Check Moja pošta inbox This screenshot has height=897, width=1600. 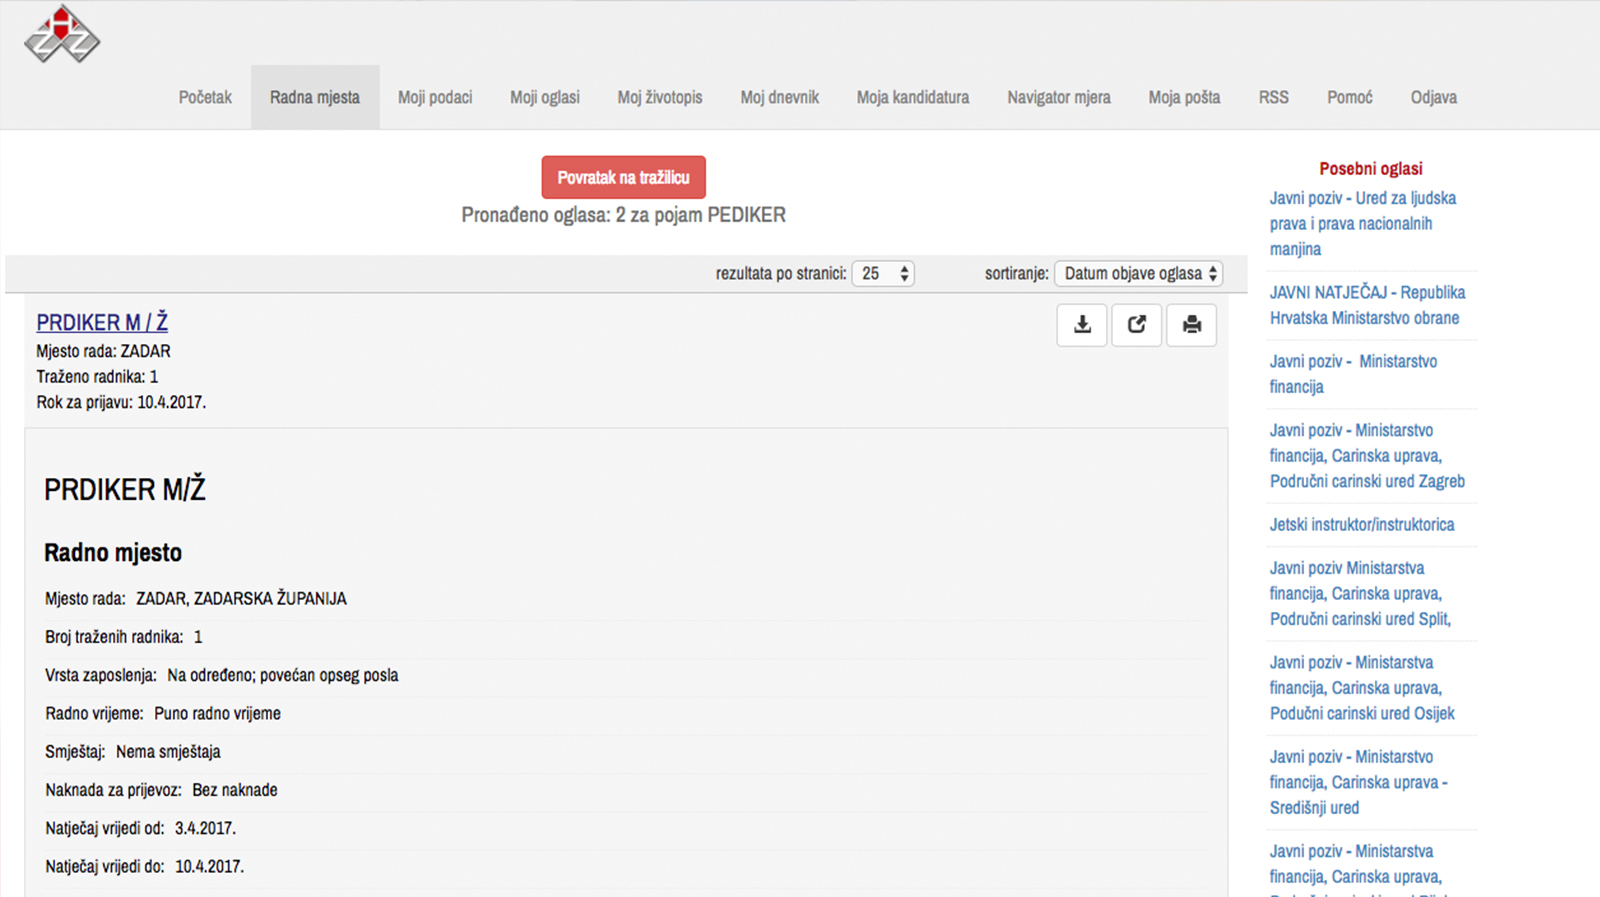click(x=1184, y=98)
